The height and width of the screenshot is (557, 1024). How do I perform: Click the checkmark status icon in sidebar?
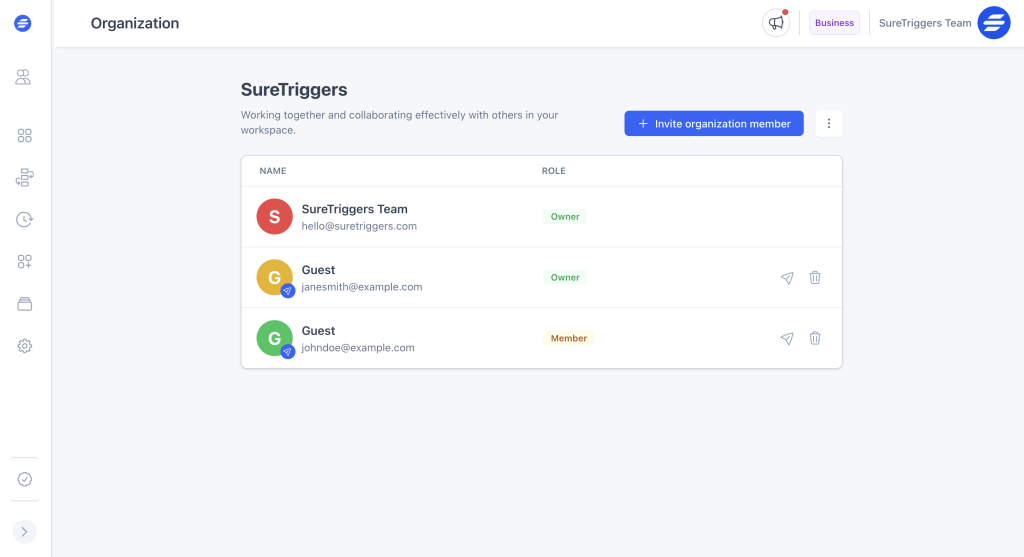(25, 479)
